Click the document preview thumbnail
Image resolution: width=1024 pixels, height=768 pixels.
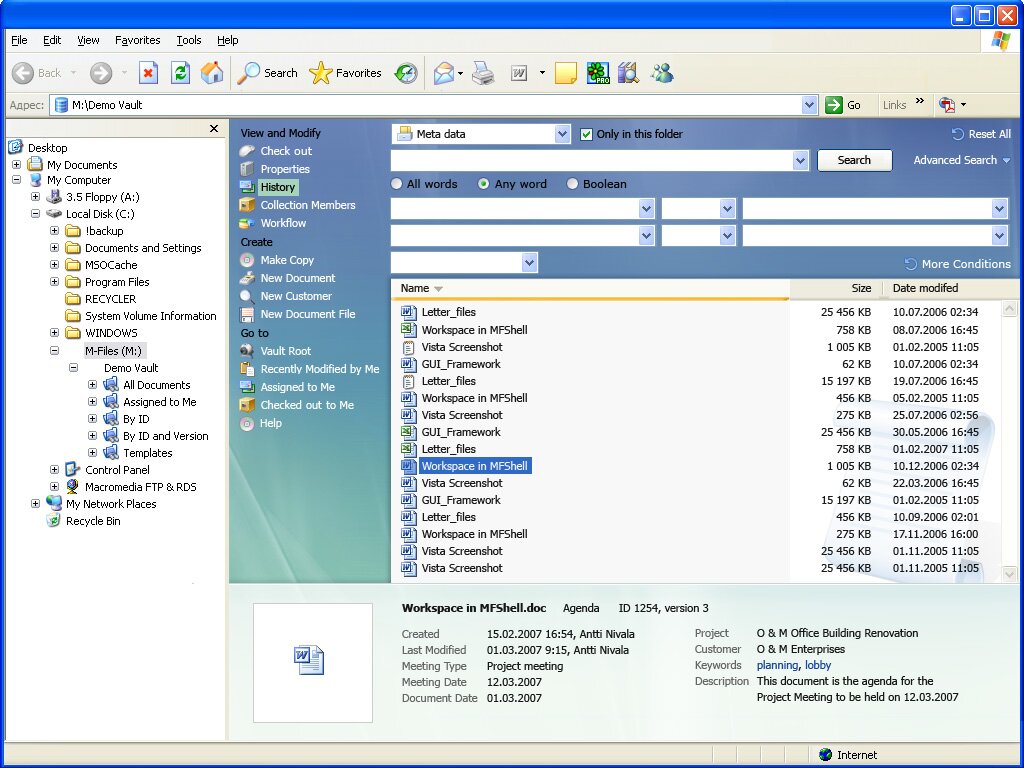tap(313, 662)
